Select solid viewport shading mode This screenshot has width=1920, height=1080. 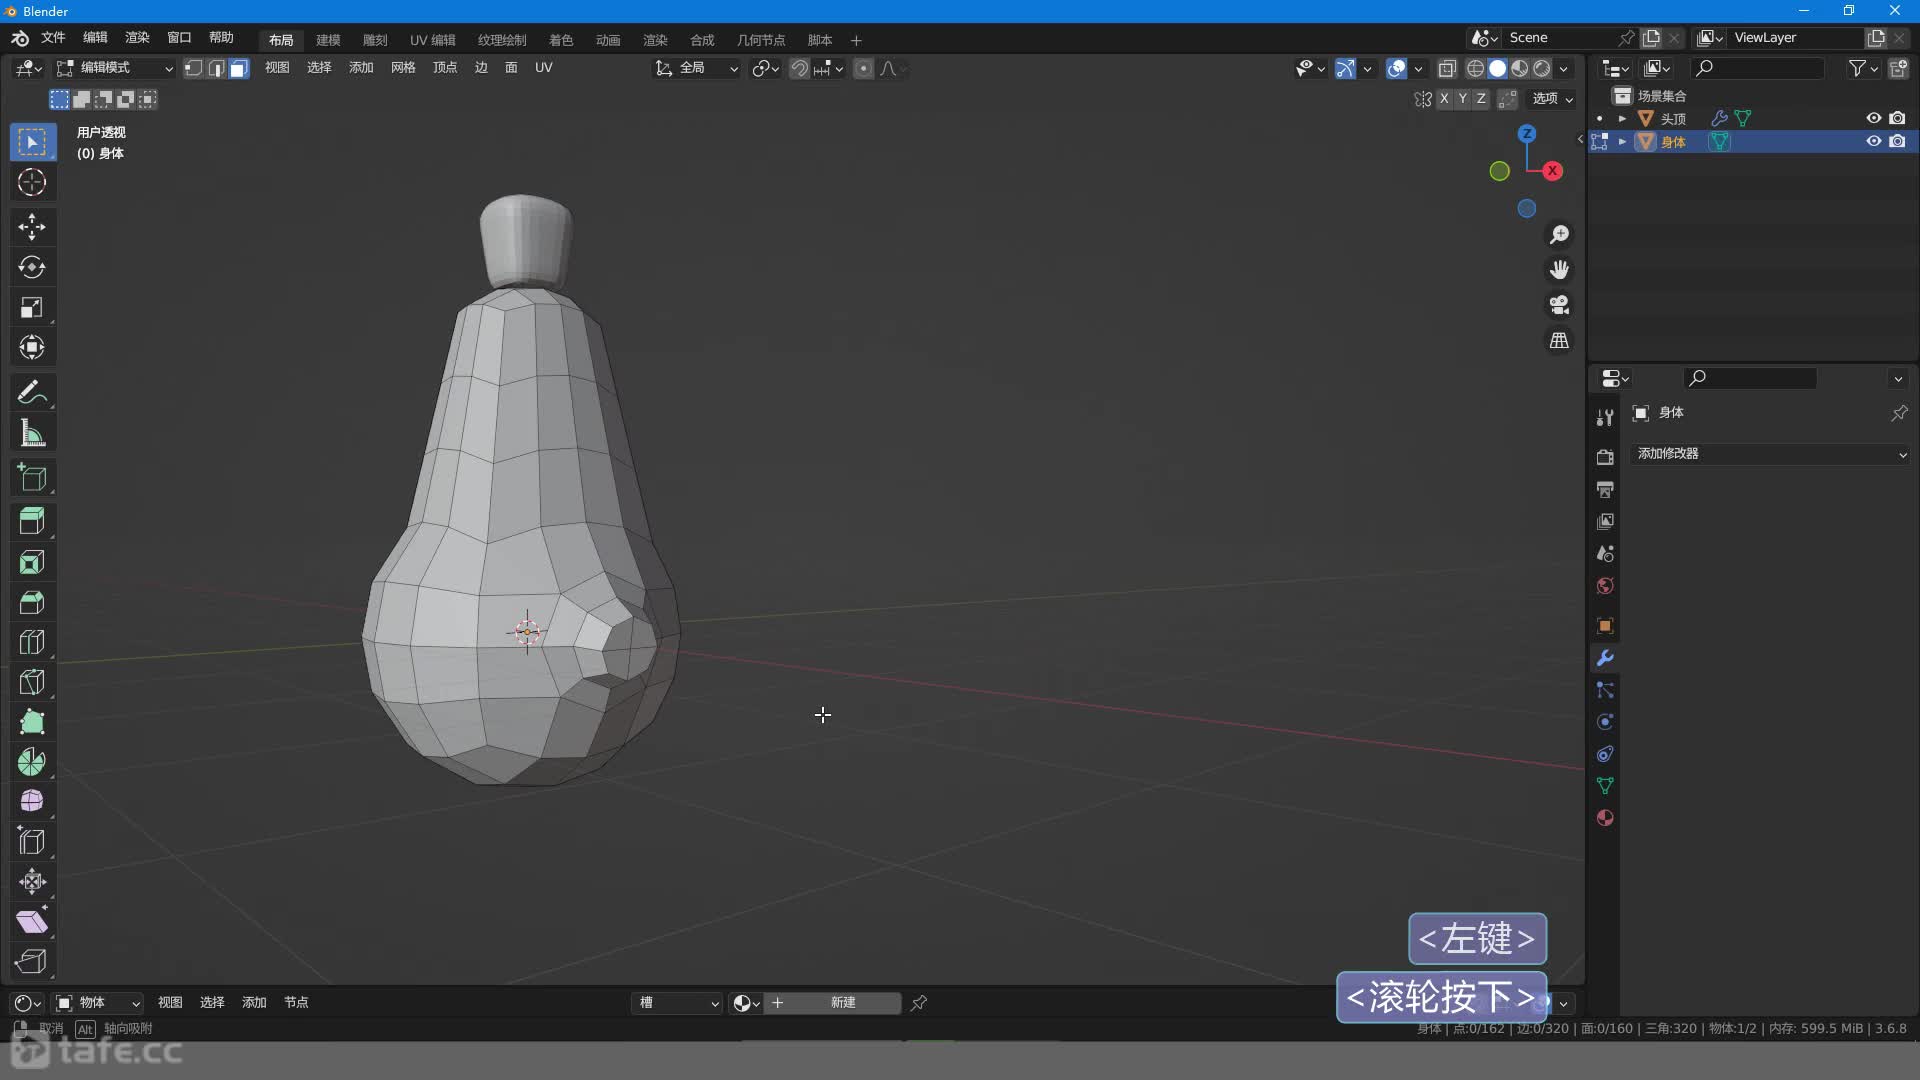pos(1497,68)
